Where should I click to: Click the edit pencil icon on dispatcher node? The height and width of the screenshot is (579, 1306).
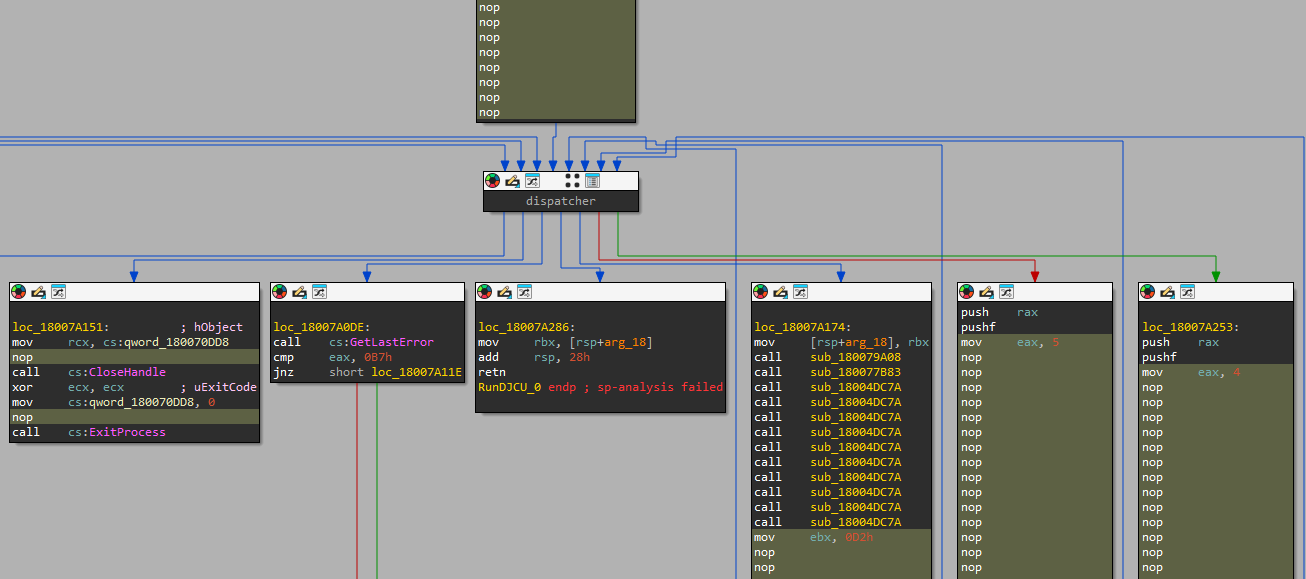point(512,181)
